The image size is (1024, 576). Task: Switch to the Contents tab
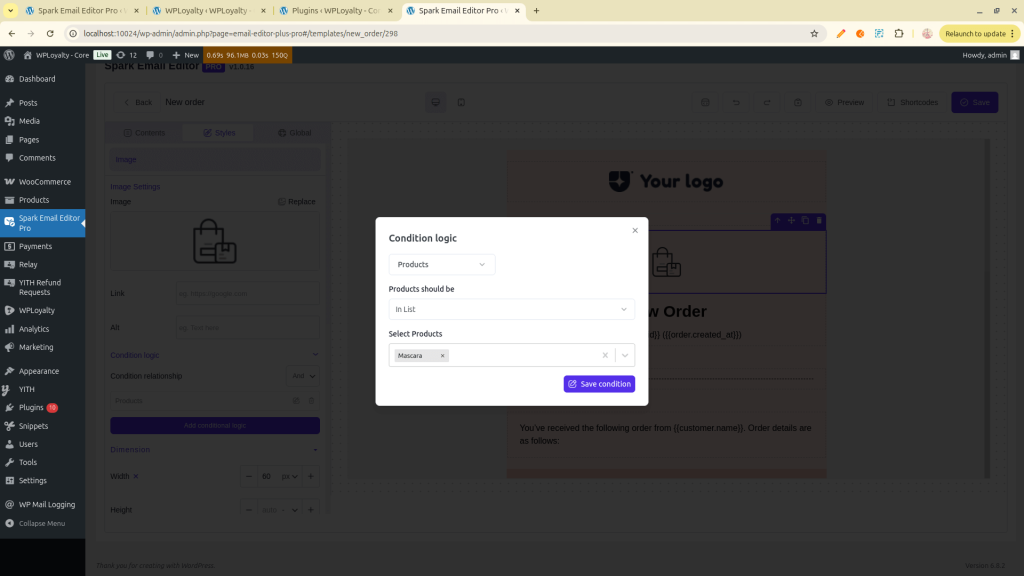144,133
